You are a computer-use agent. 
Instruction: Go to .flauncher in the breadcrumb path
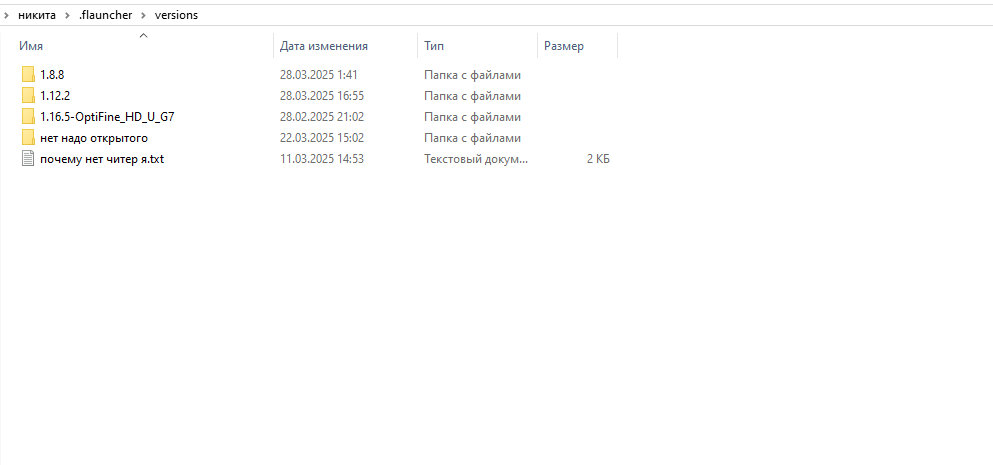click(x=105, y=15)
